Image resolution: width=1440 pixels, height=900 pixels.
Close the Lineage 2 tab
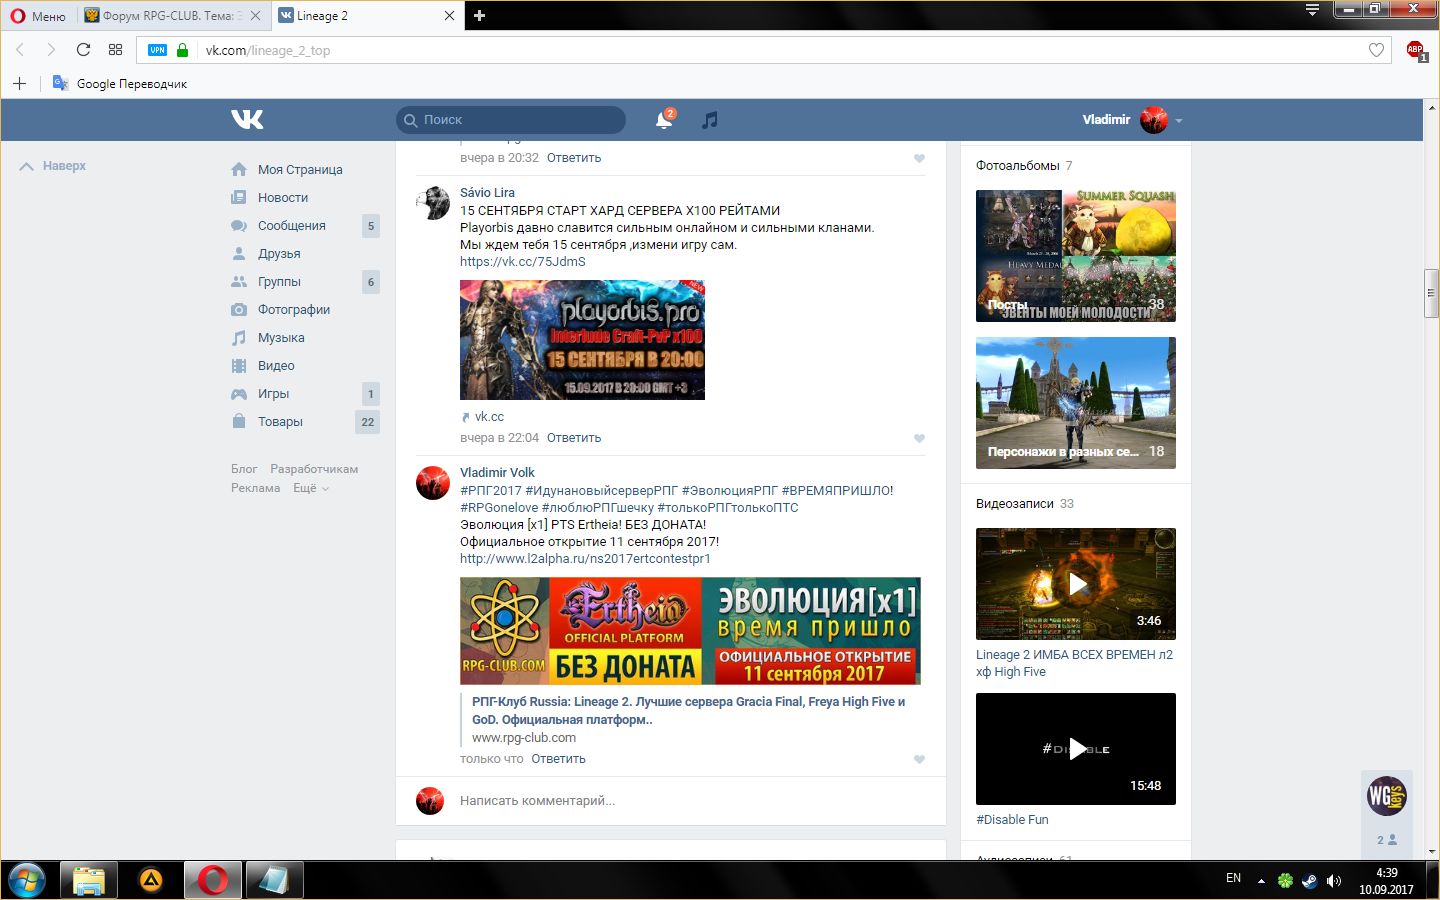pyautogui.click(x=449, y=16)
